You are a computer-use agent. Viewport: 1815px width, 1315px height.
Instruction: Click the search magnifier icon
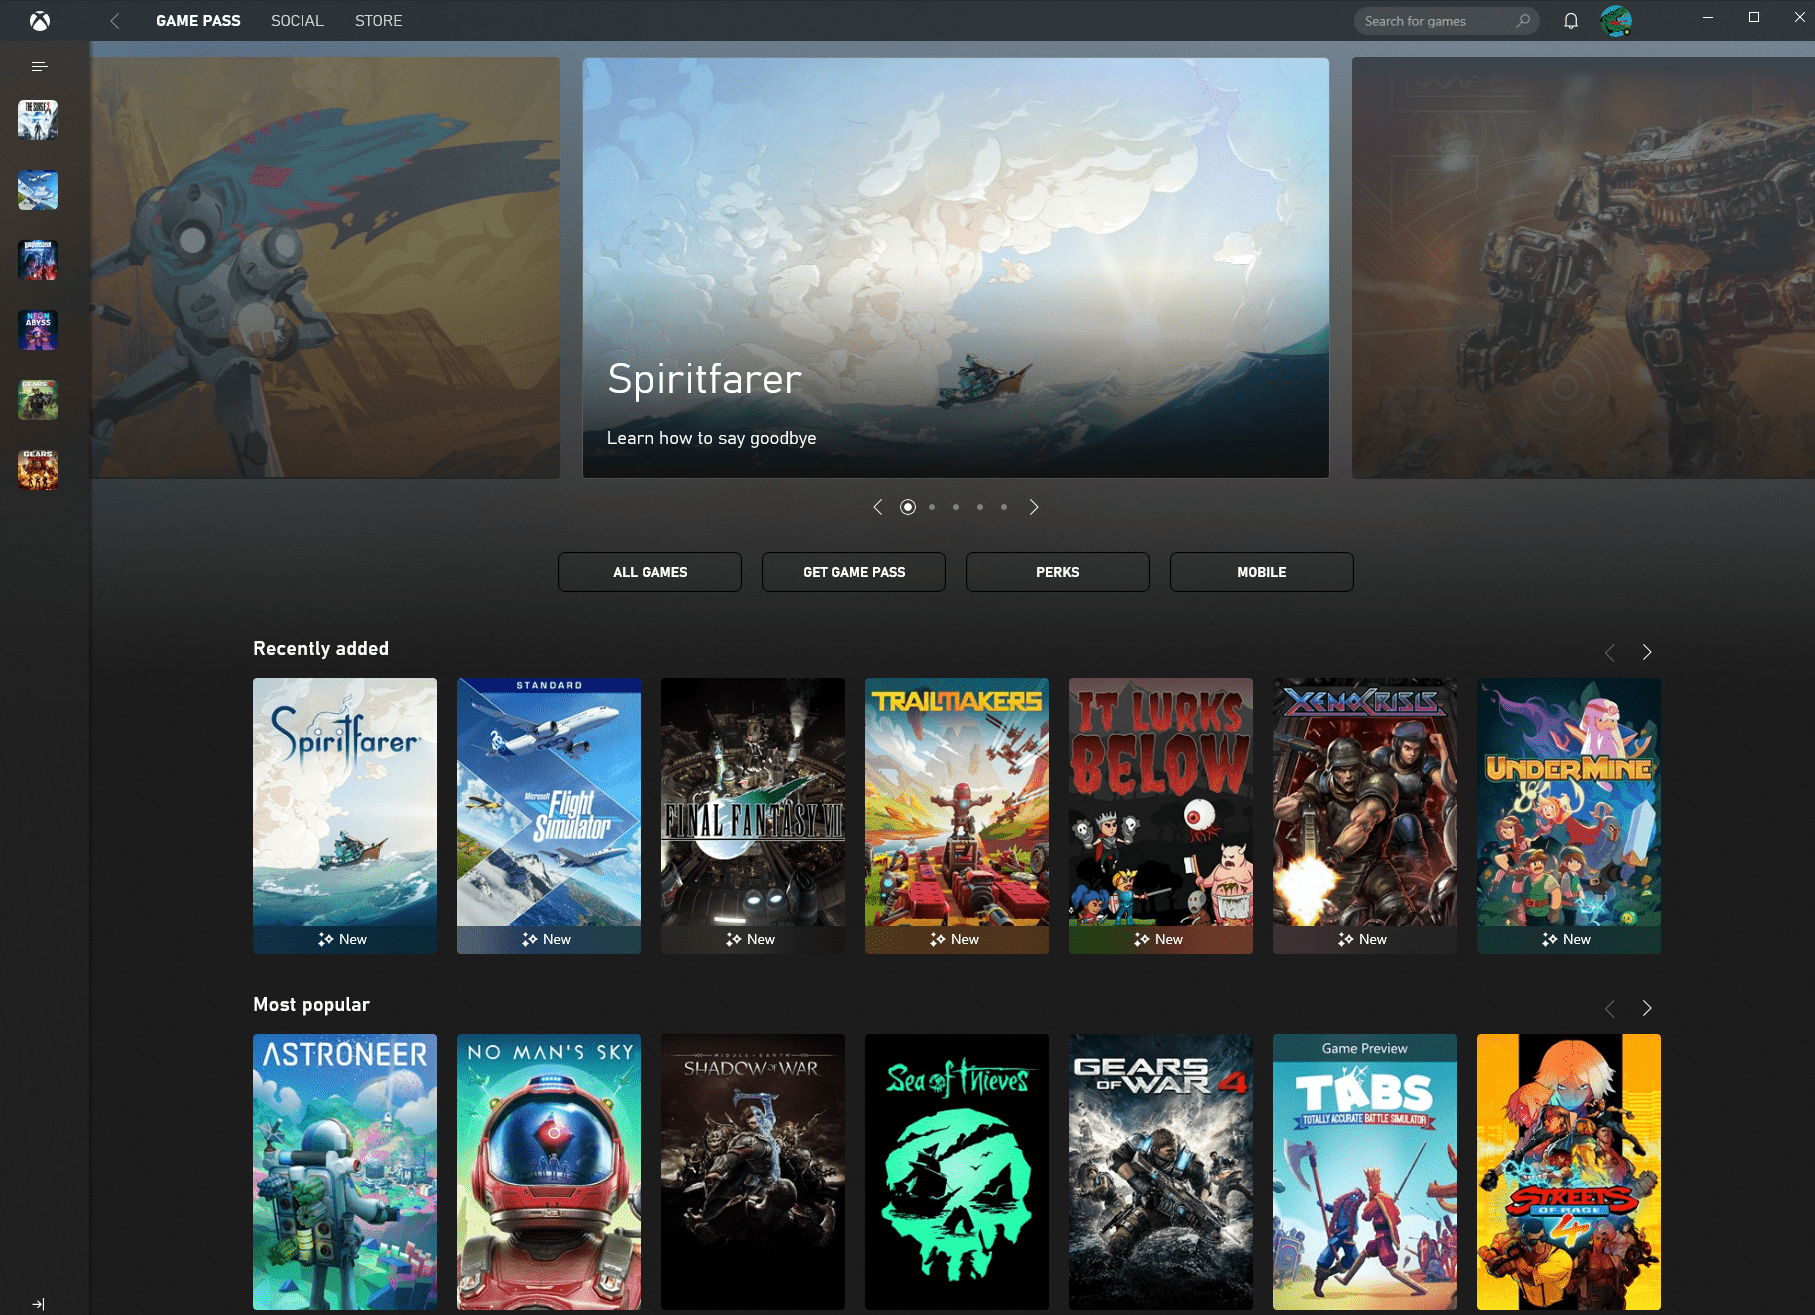coord(1523,21)
